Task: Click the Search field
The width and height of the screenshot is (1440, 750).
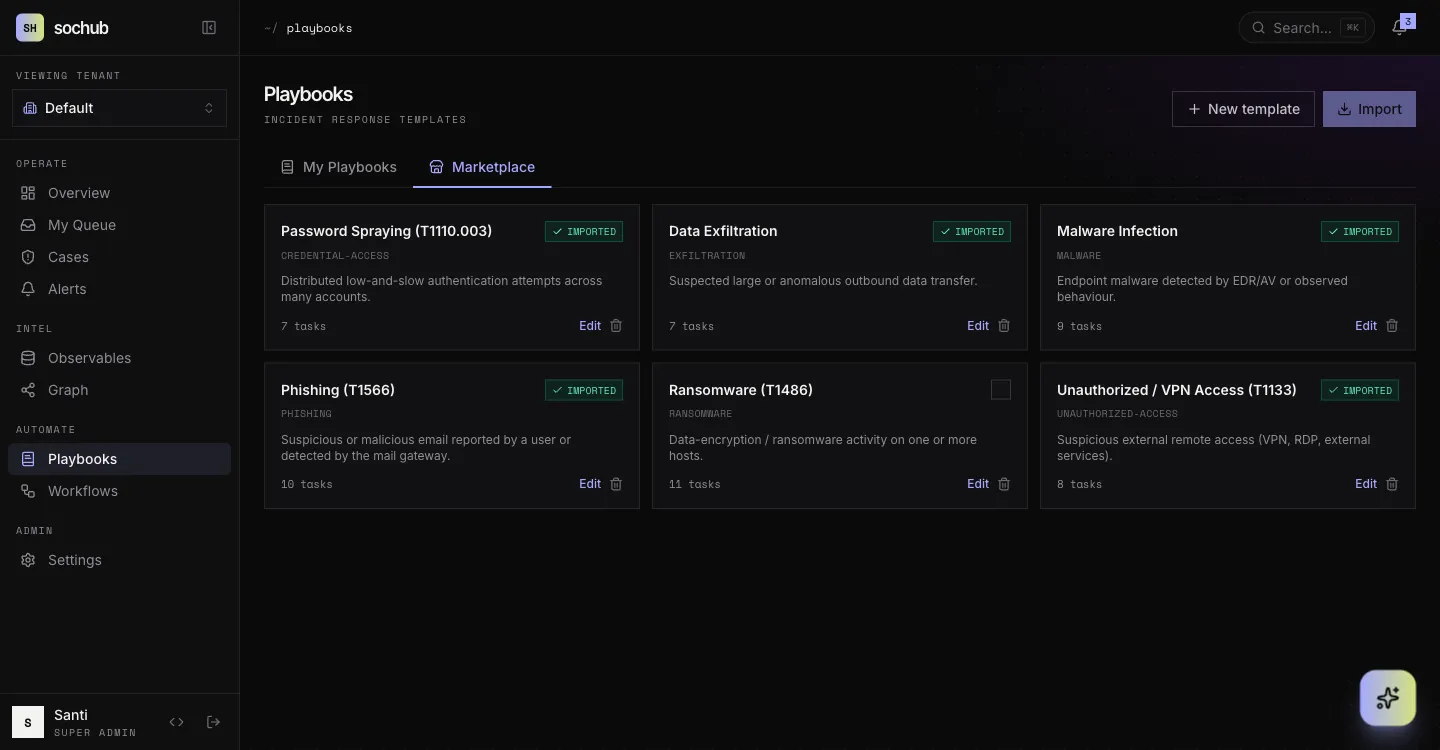Action: pos(1306,28)
